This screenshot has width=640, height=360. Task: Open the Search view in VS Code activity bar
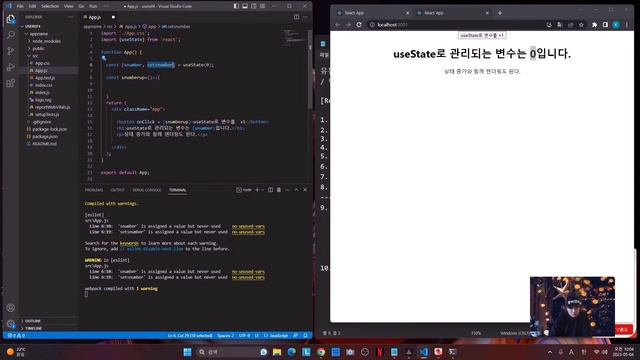pos(11,35)
